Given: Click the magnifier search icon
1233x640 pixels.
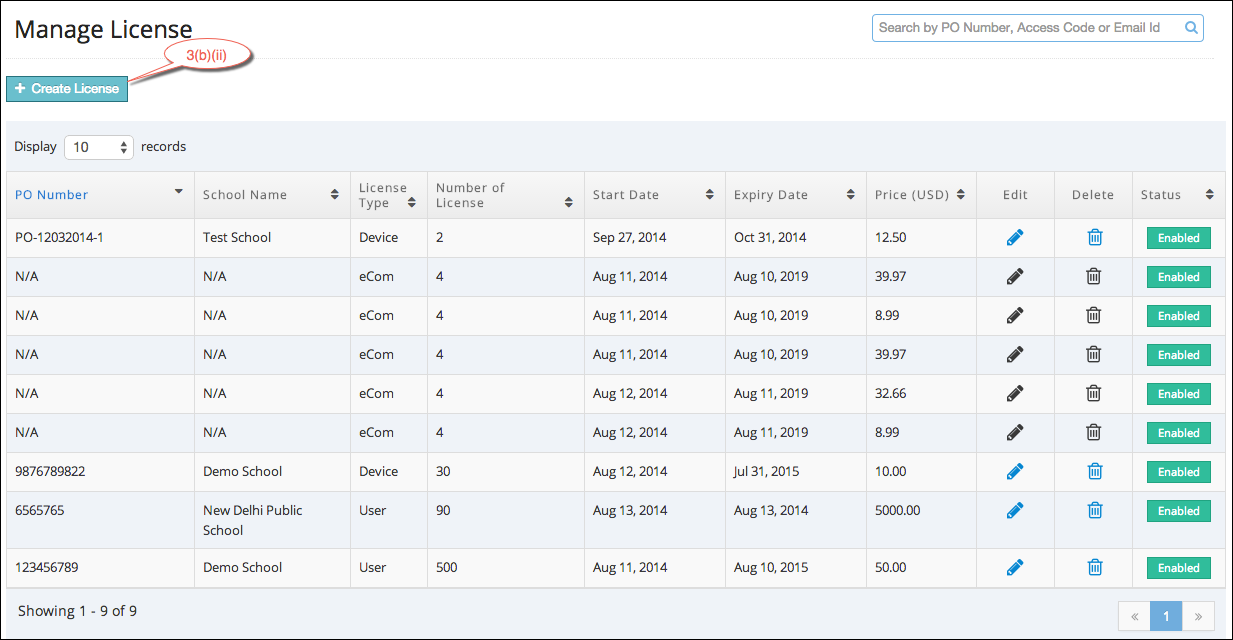Looking at the screenshot, I should (x=1191, y=28).
